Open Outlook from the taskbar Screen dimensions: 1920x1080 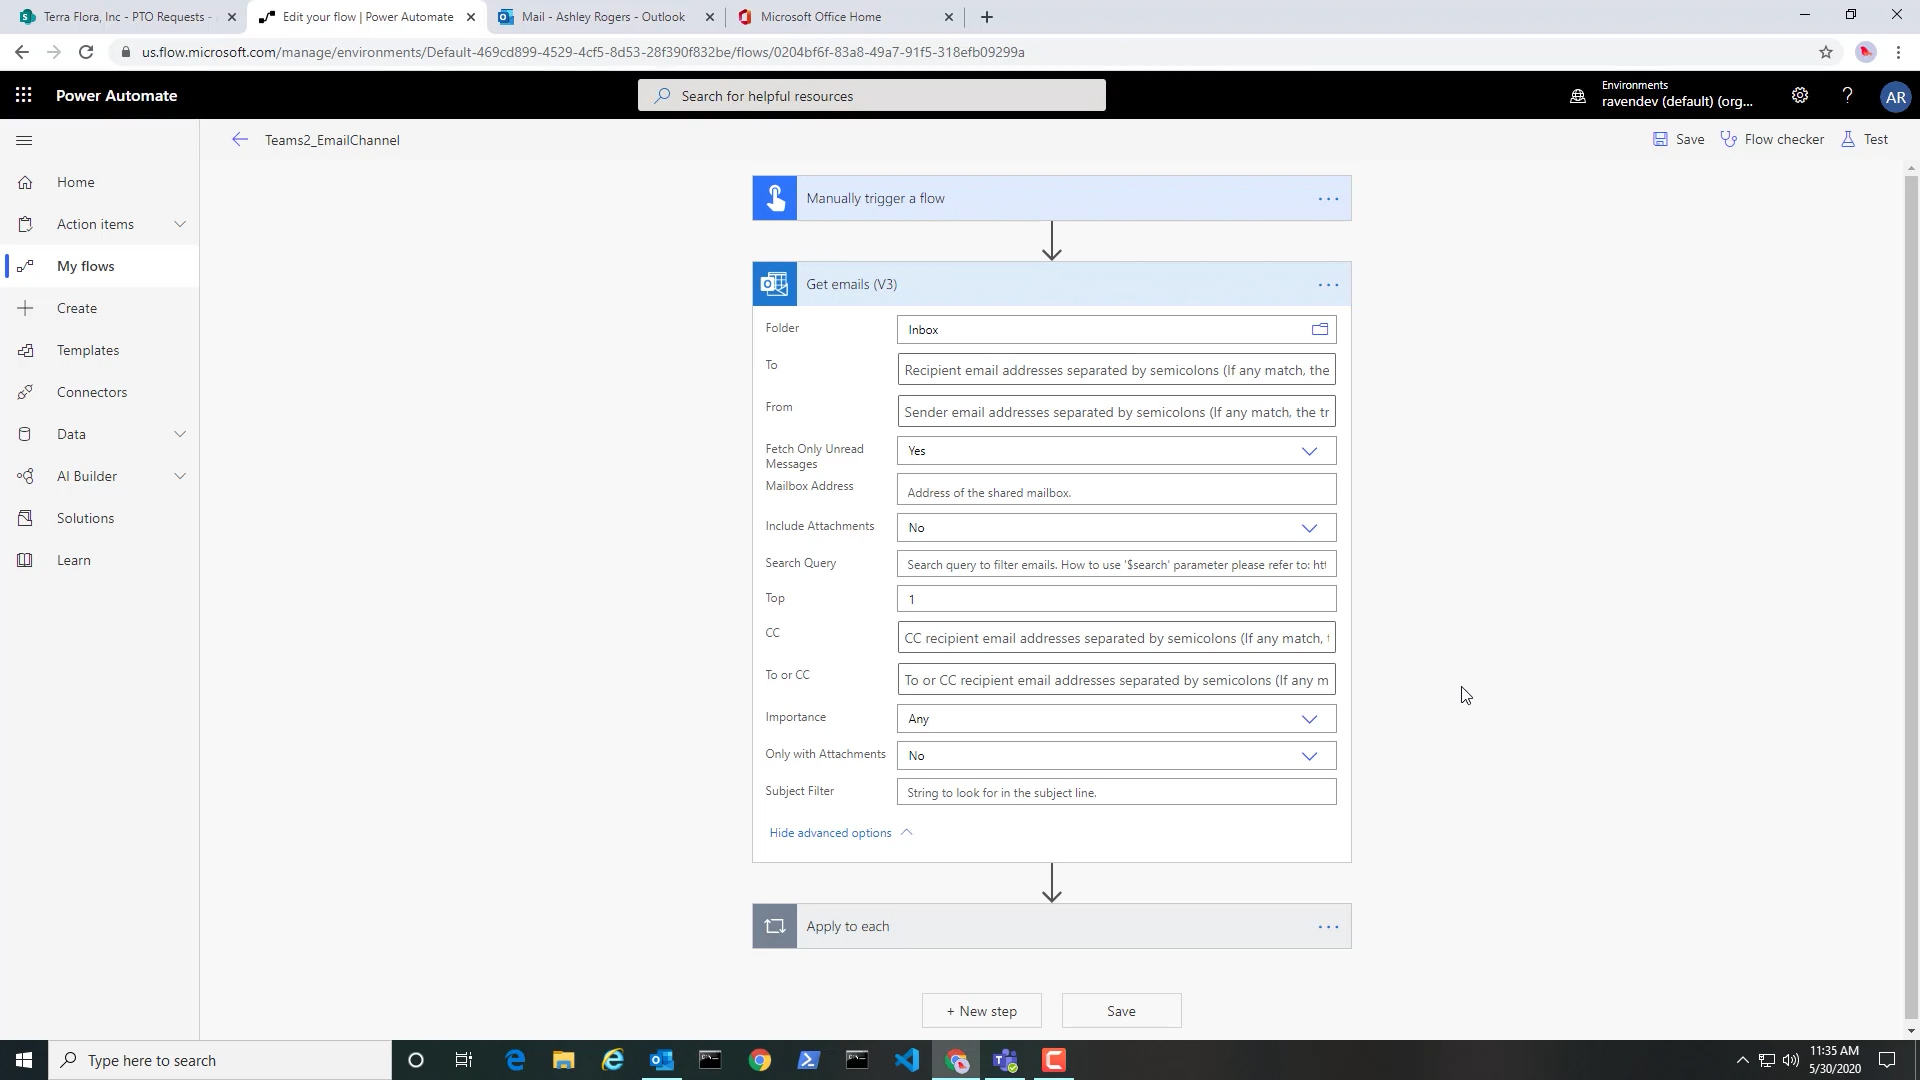click(662, 1060)
